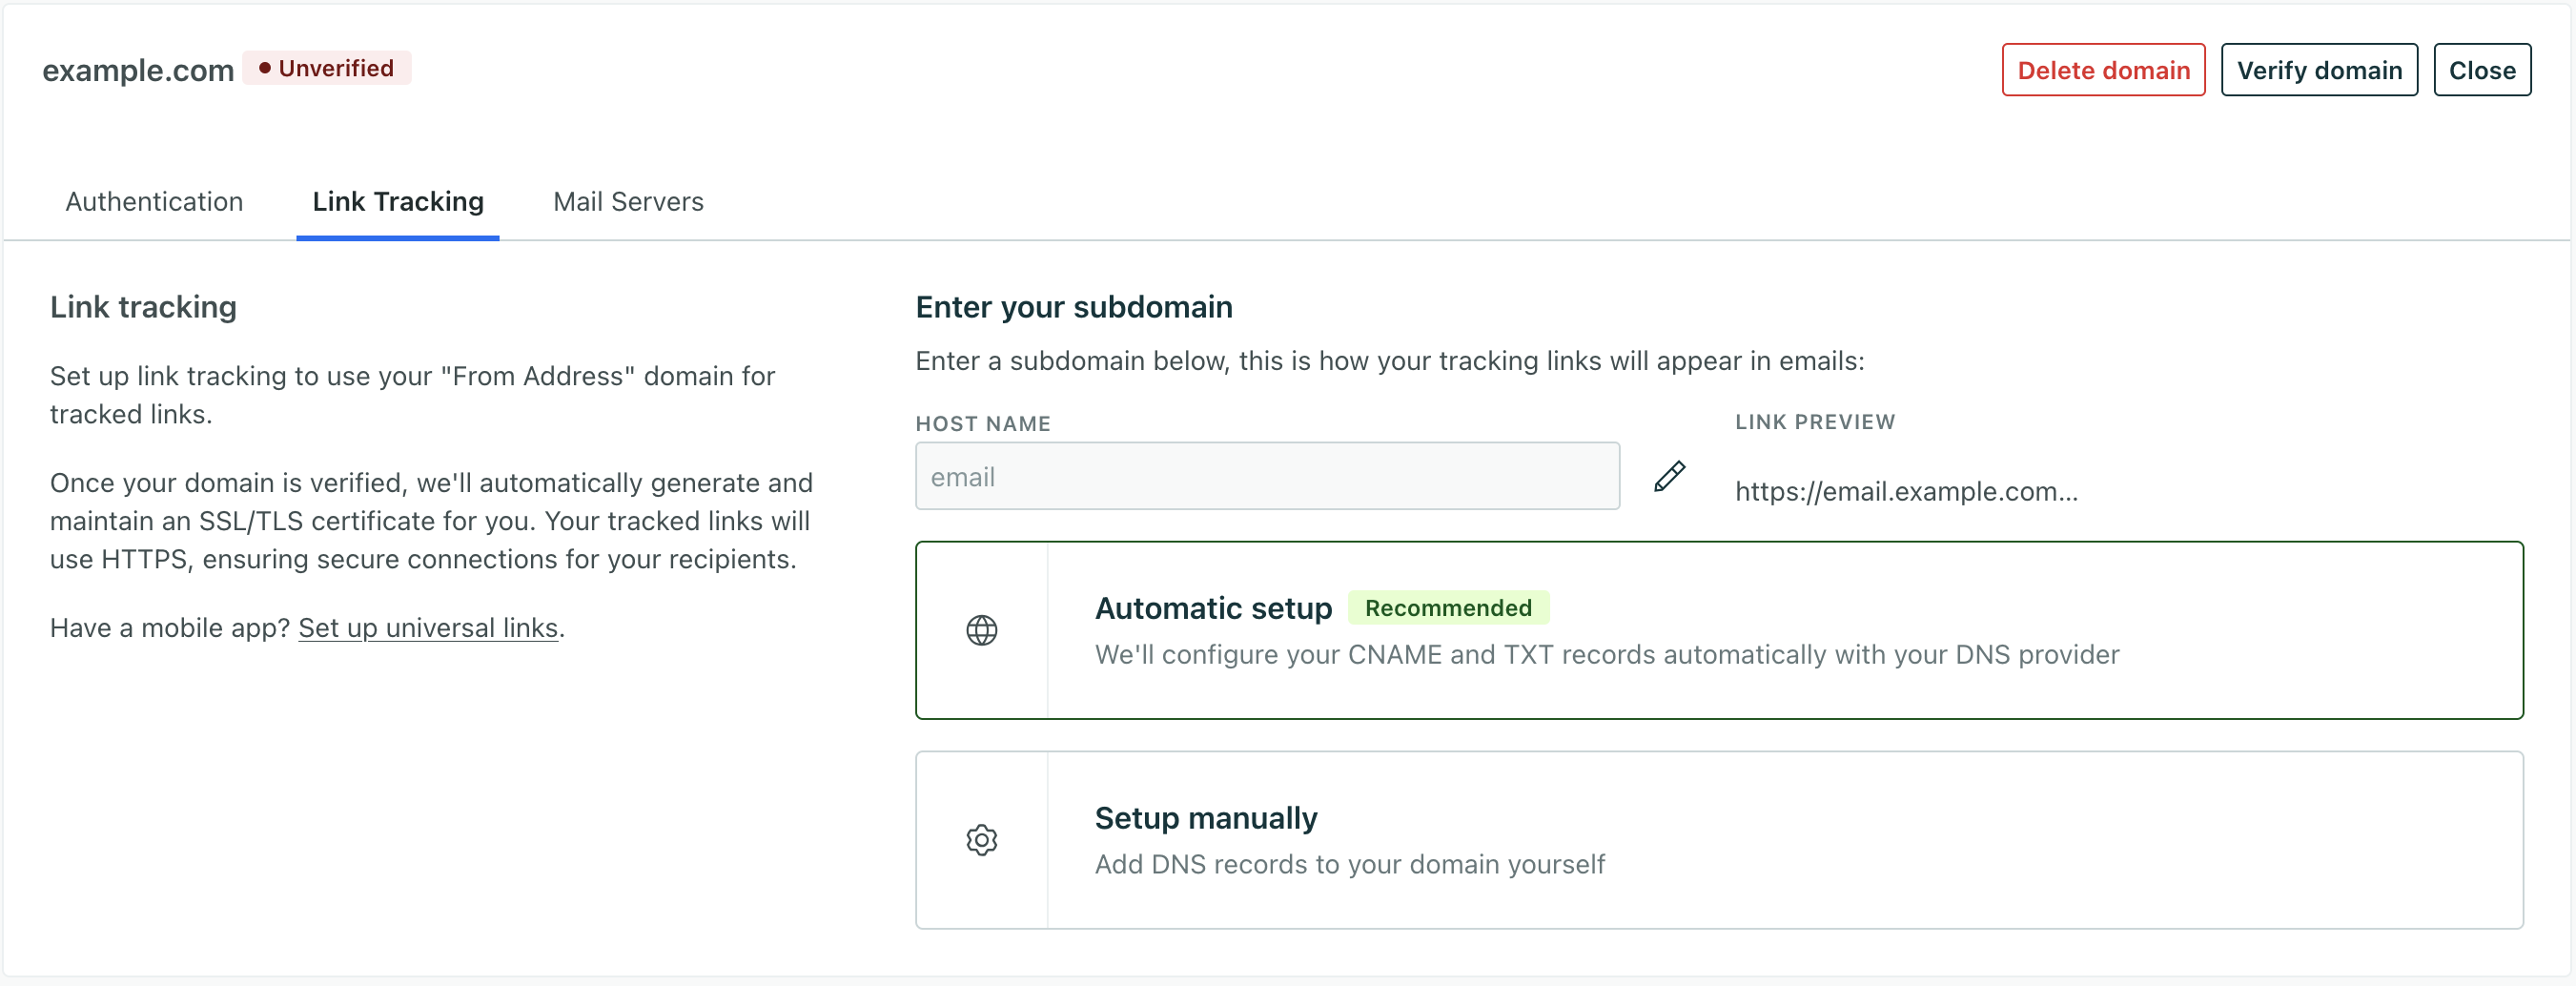Open the Mail Servers tab
This screenshot has height=986, width=2576.
(627, 202)
